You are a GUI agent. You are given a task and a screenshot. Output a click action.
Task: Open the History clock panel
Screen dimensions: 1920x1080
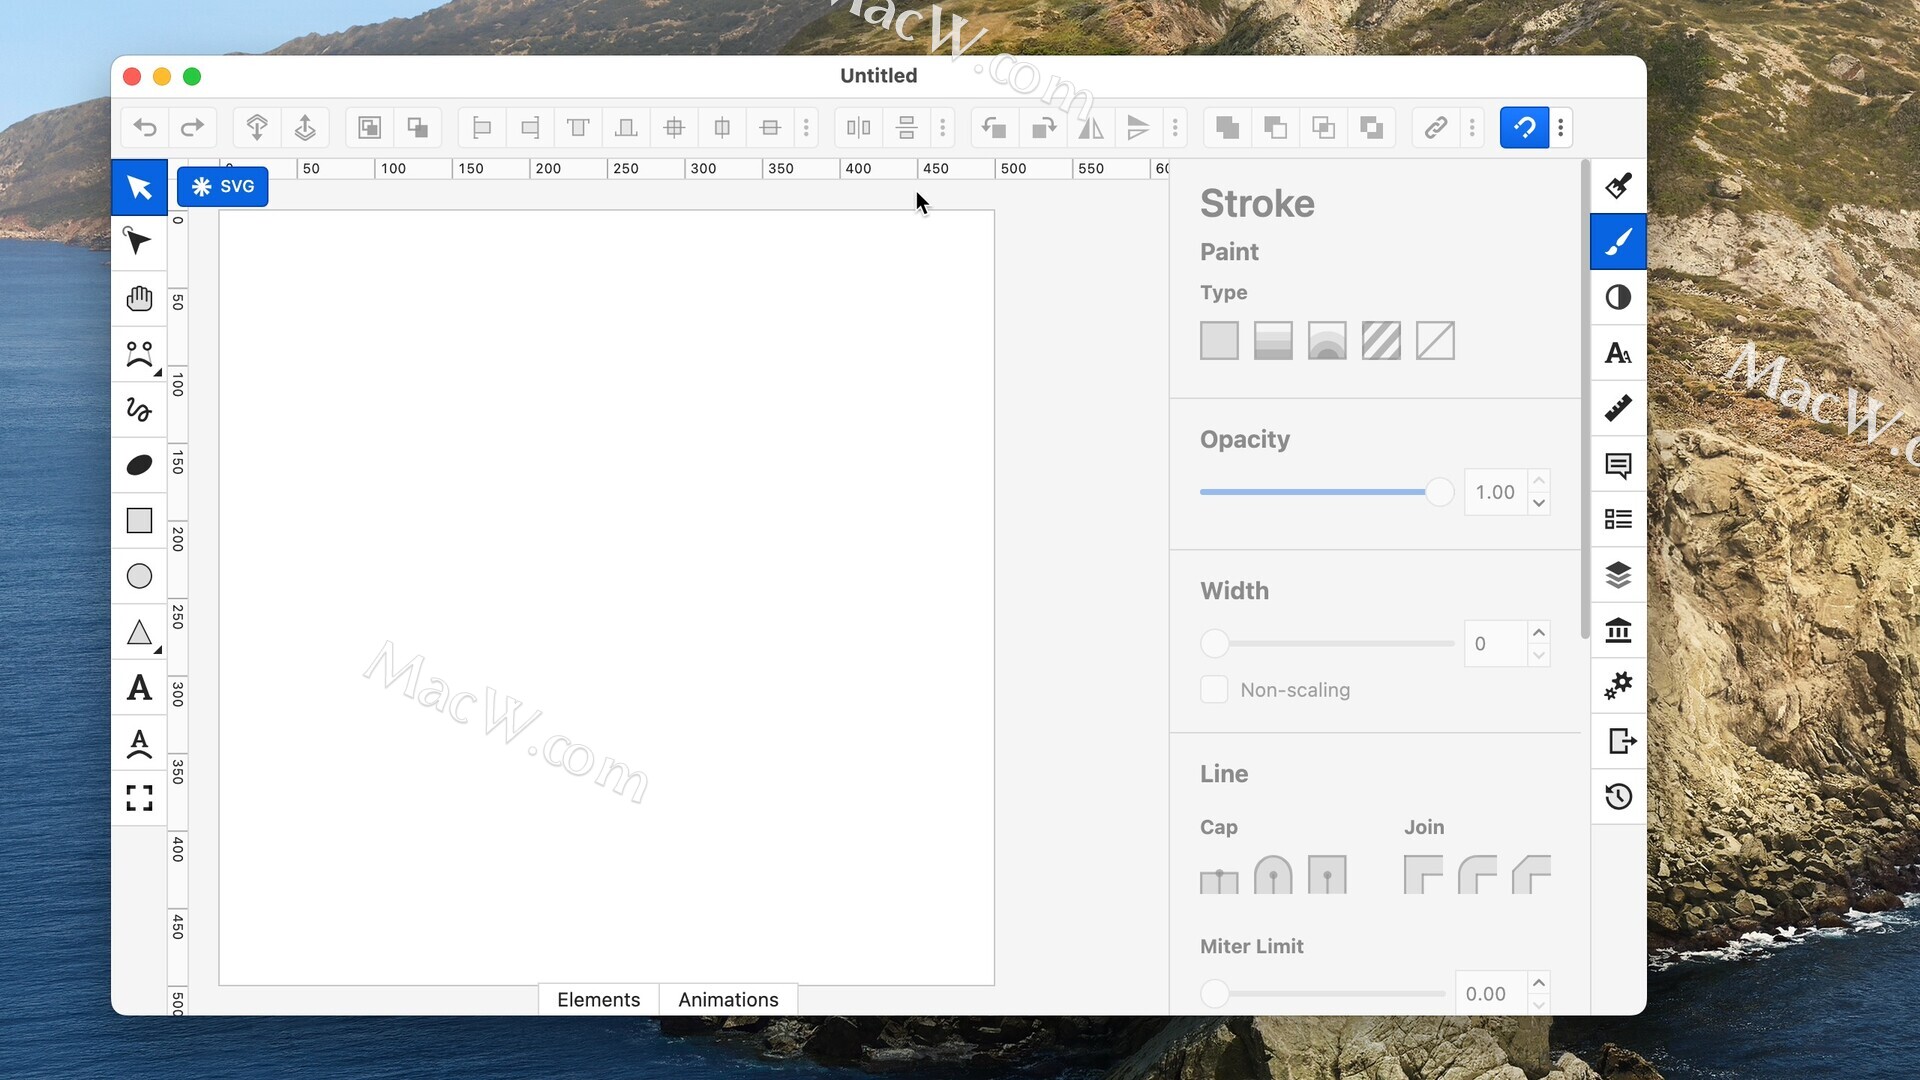(1618, 796)
